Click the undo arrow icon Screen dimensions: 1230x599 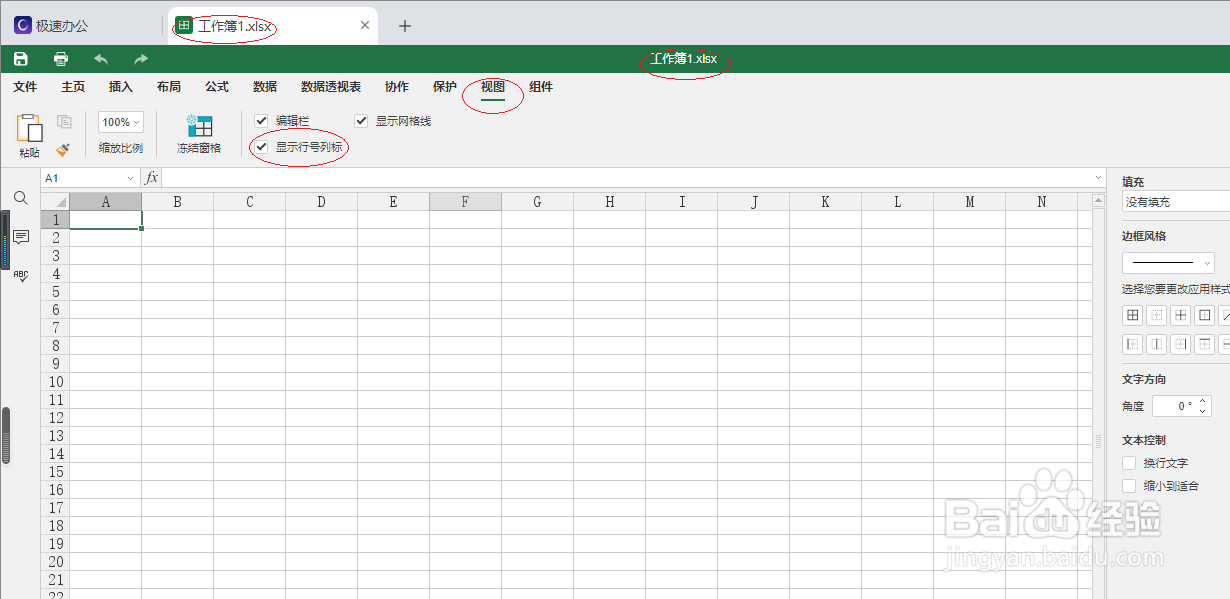coord(101,59)
